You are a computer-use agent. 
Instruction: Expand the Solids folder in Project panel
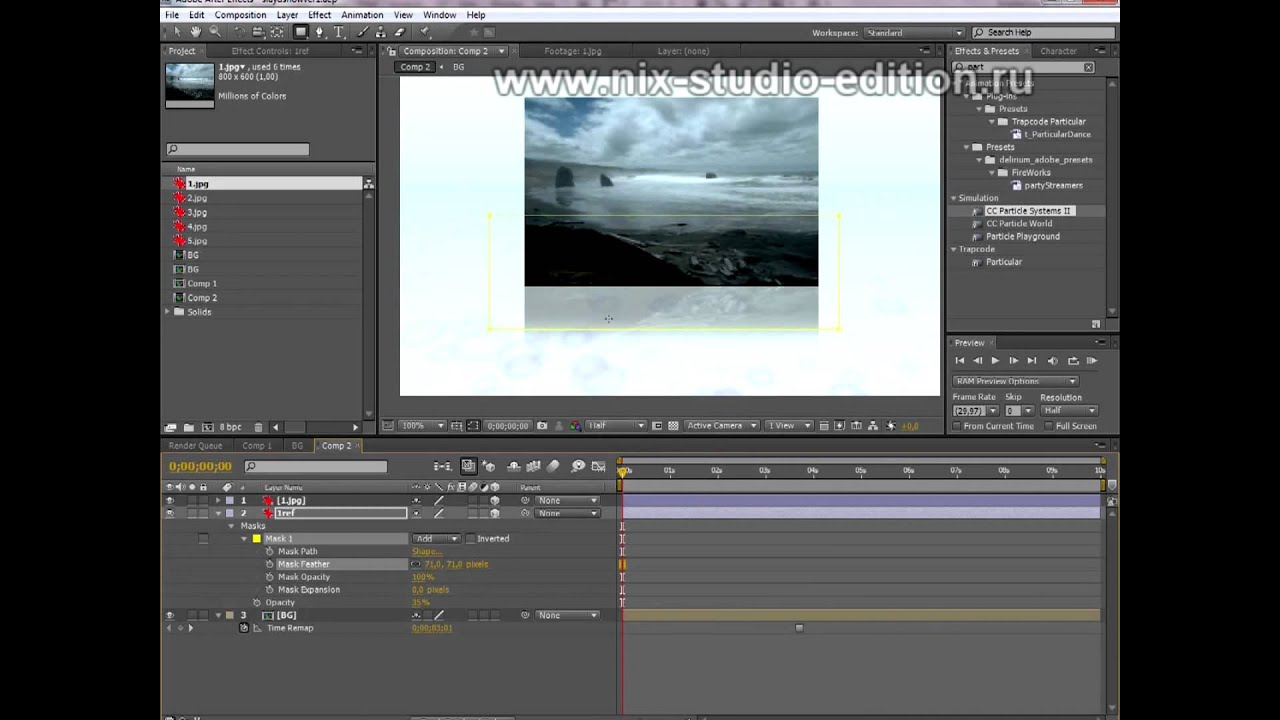pos(167,312)
